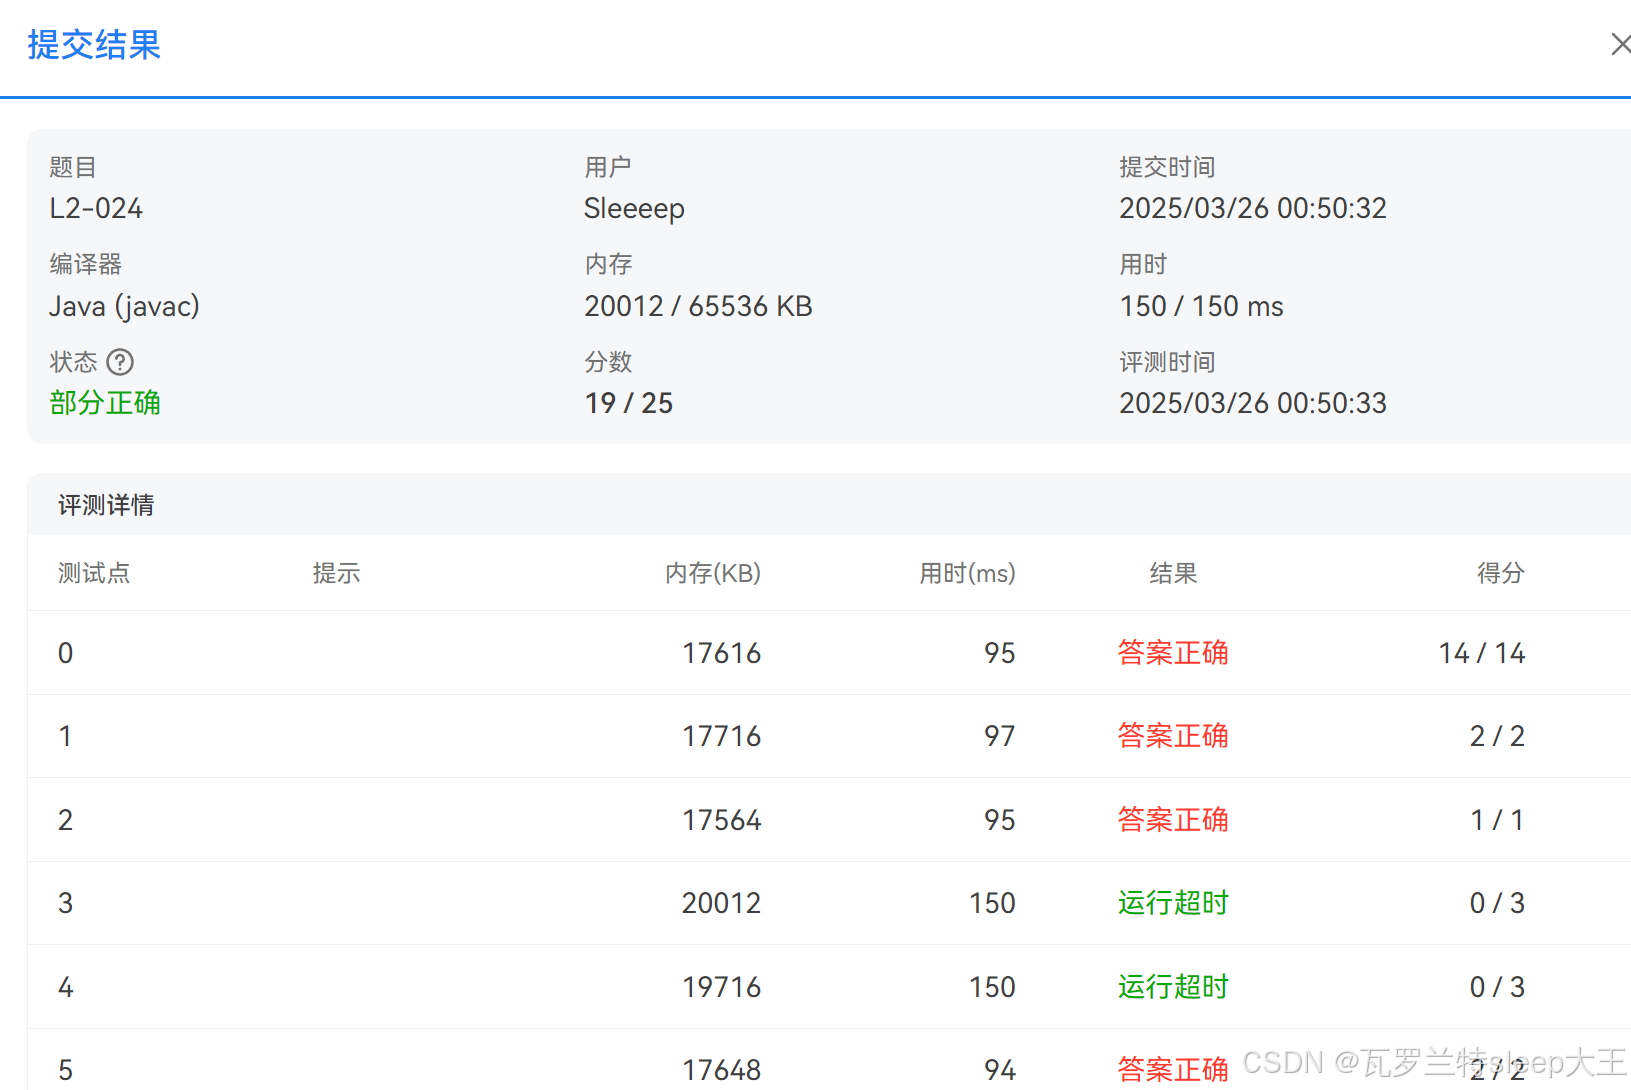Screen dimensions: 1631x1090
Task: Click submission time 2025/03/26 00:50:32
Action: coord(1253,208)
